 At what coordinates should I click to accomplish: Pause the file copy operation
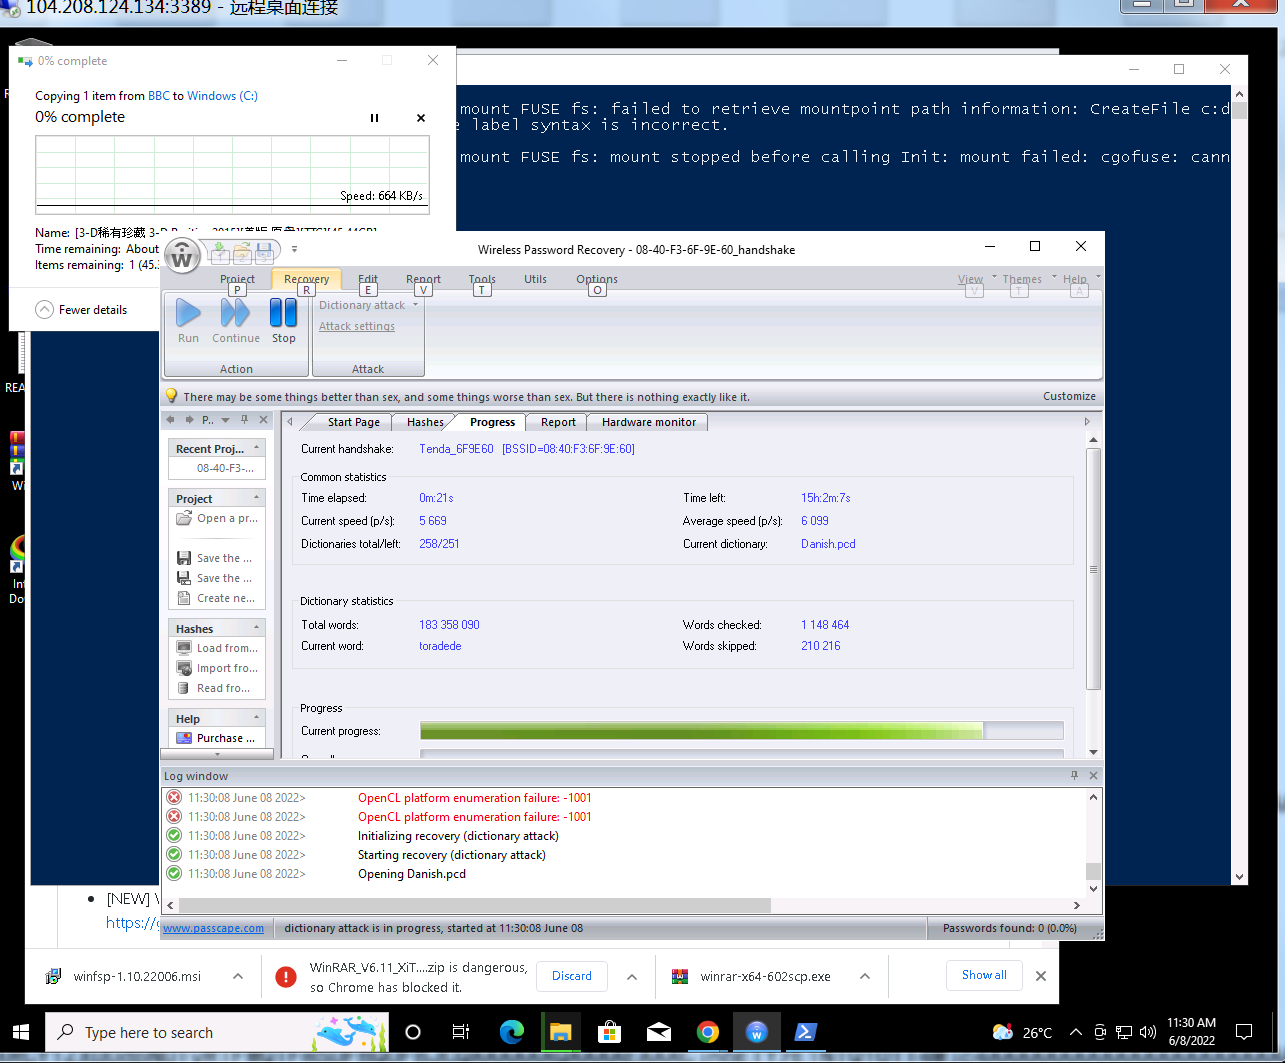(x=375, y=118)
